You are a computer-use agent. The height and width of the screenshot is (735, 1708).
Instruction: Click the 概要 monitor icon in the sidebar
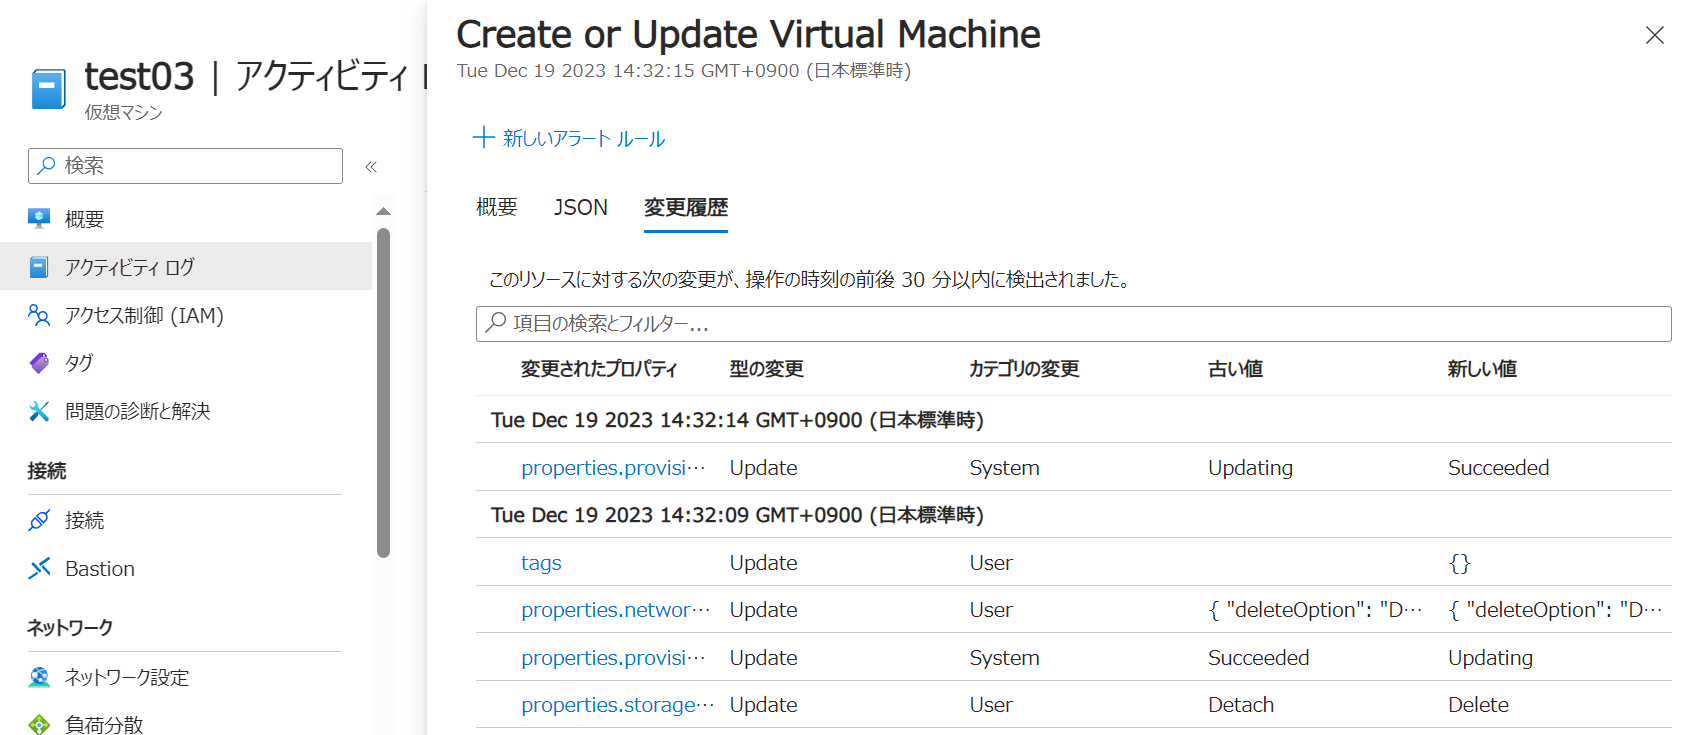point(39,219)
